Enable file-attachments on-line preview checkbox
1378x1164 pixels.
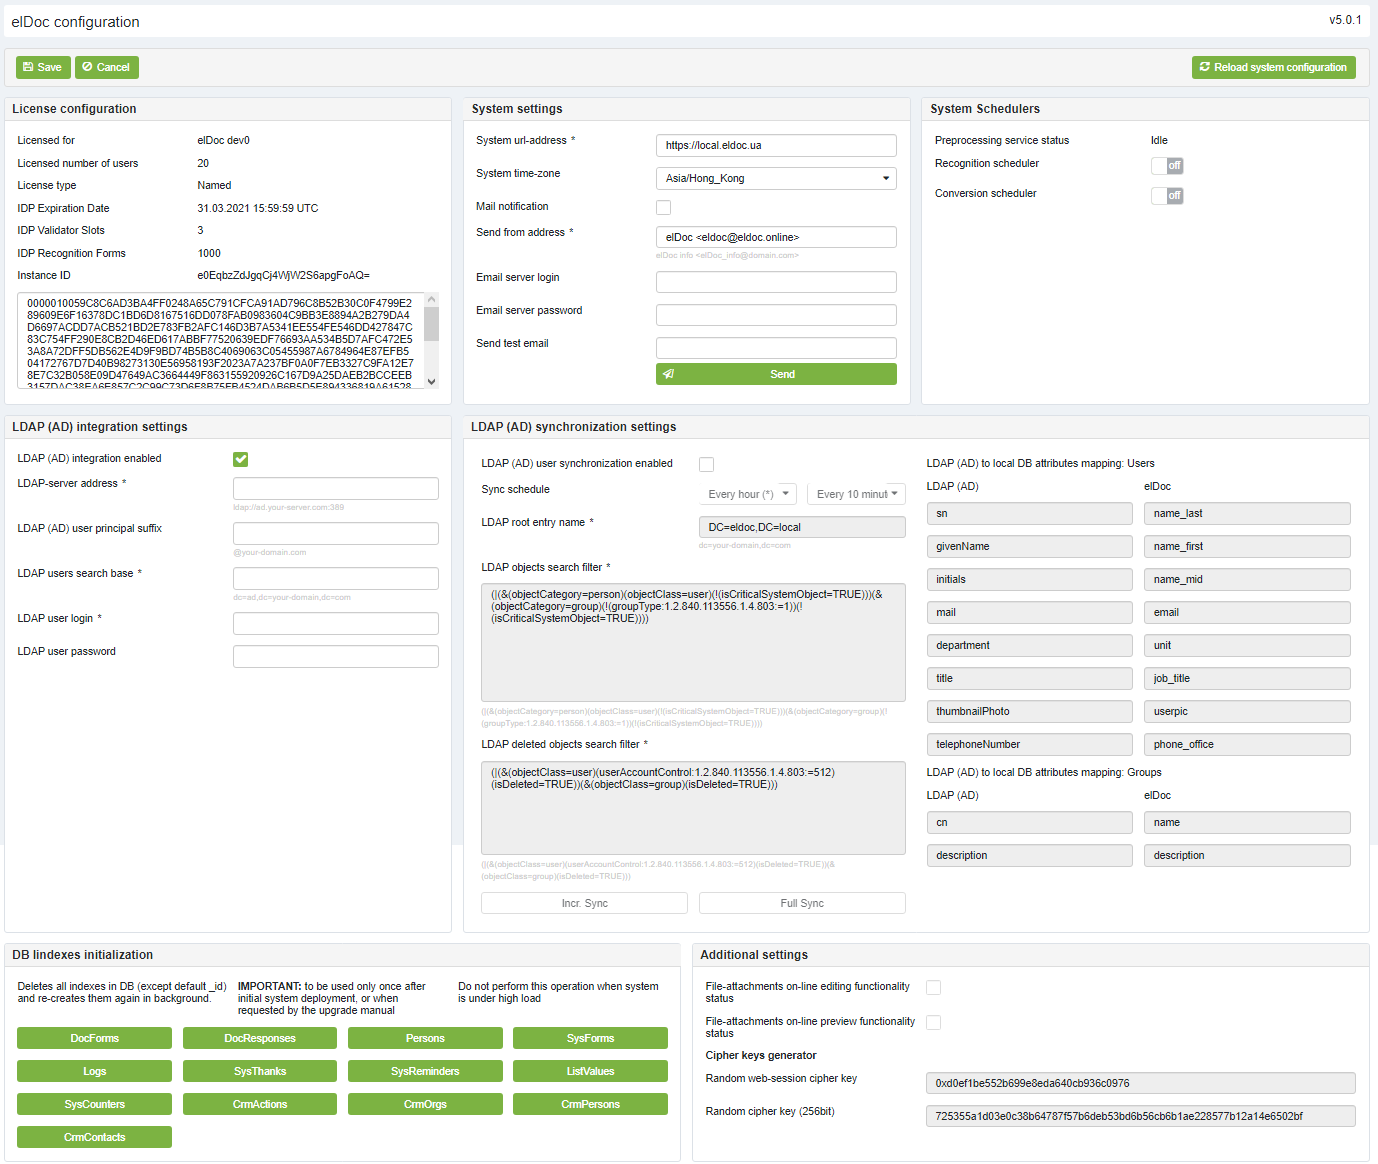(933, 1022)
